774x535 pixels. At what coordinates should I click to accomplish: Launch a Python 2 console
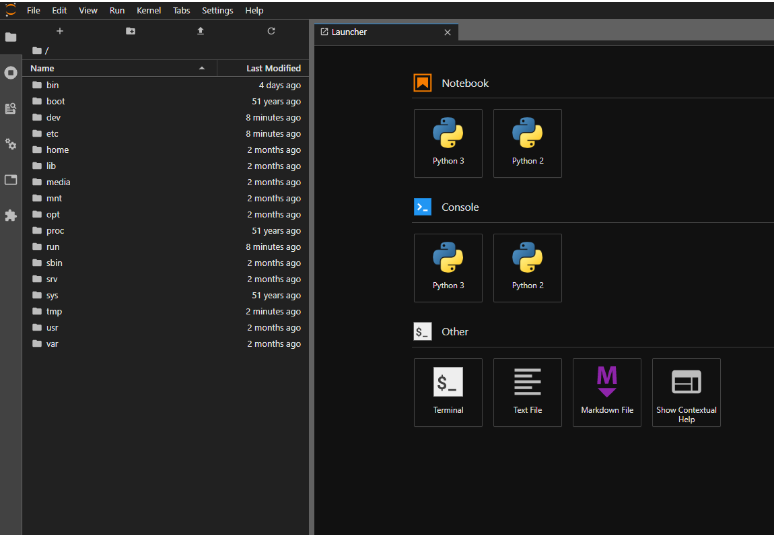(527, 267)
